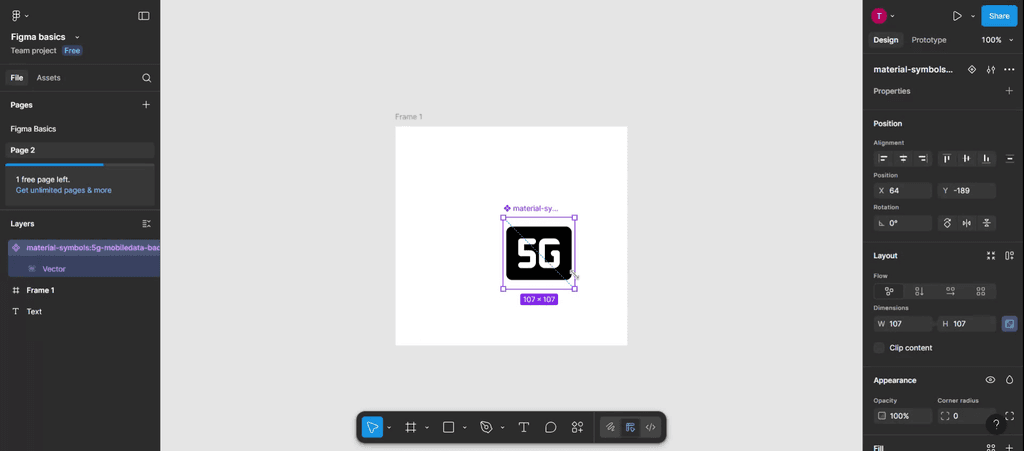
Task: Open blend mode droplet icon
Action: 1010,380
